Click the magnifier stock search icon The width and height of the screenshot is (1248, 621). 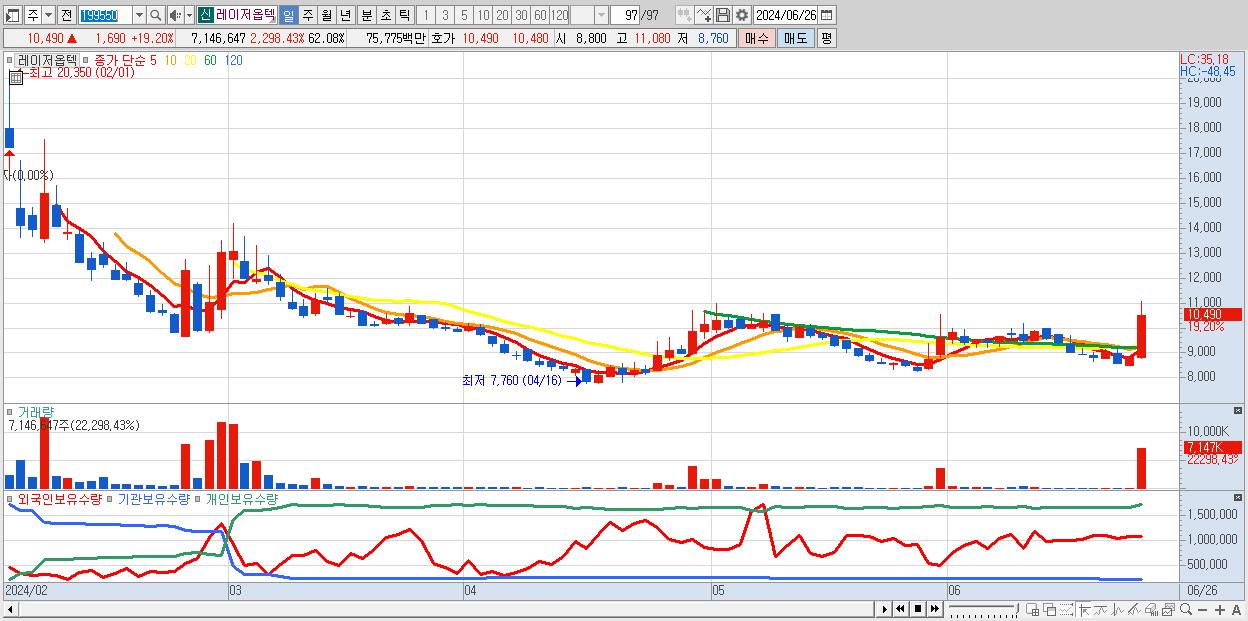click(x=156, y=15)
